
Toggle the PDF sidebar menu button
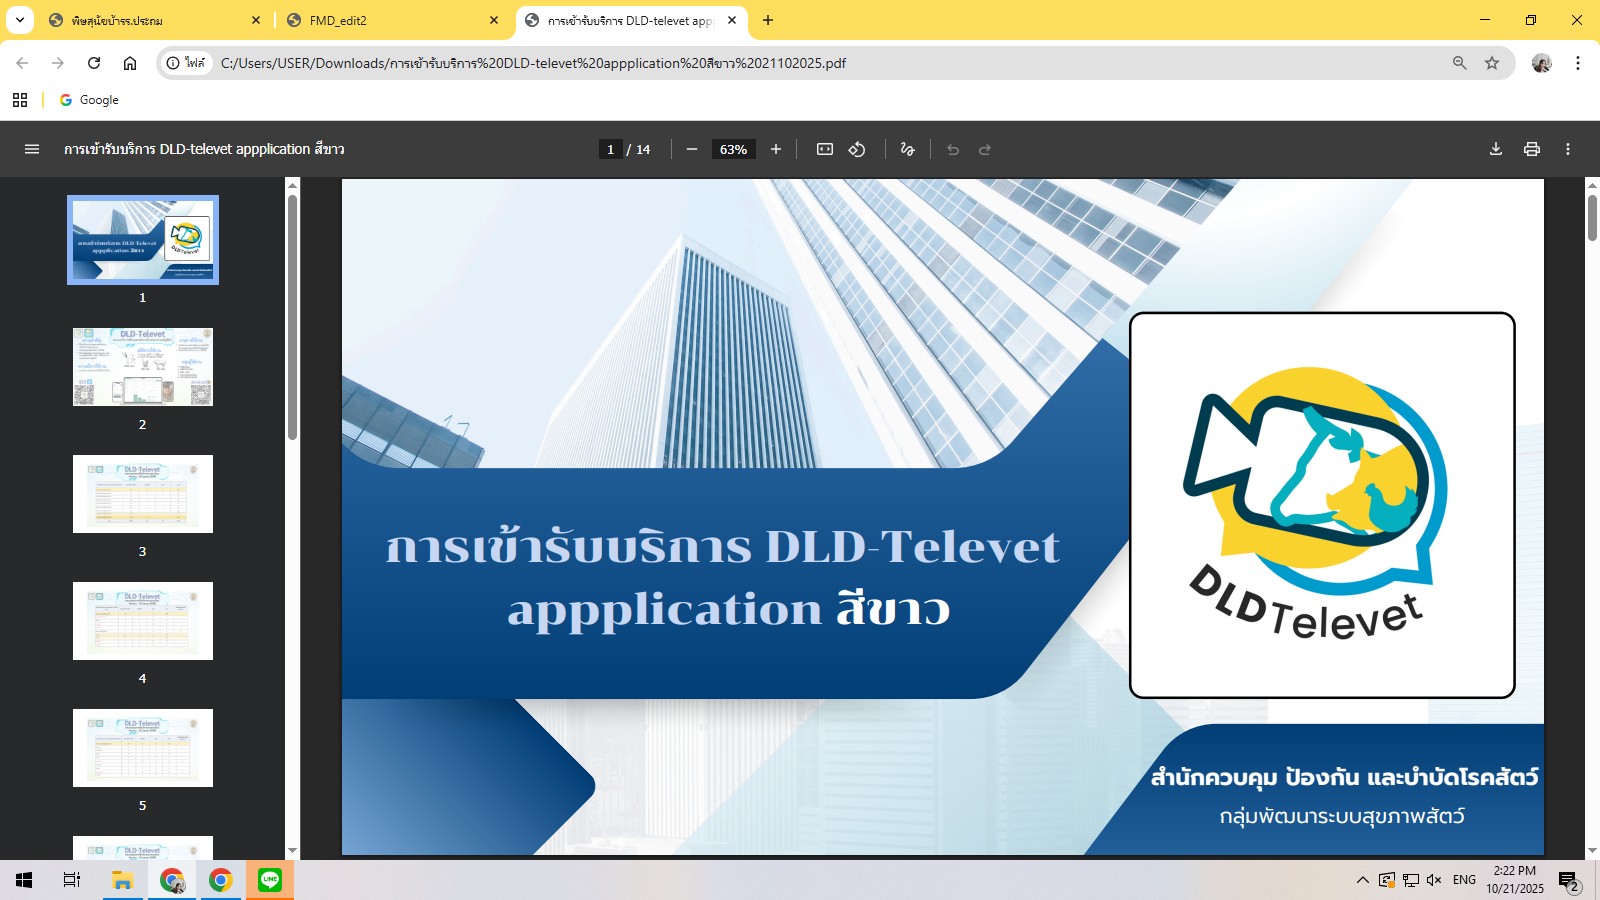(x=32, y=149)
